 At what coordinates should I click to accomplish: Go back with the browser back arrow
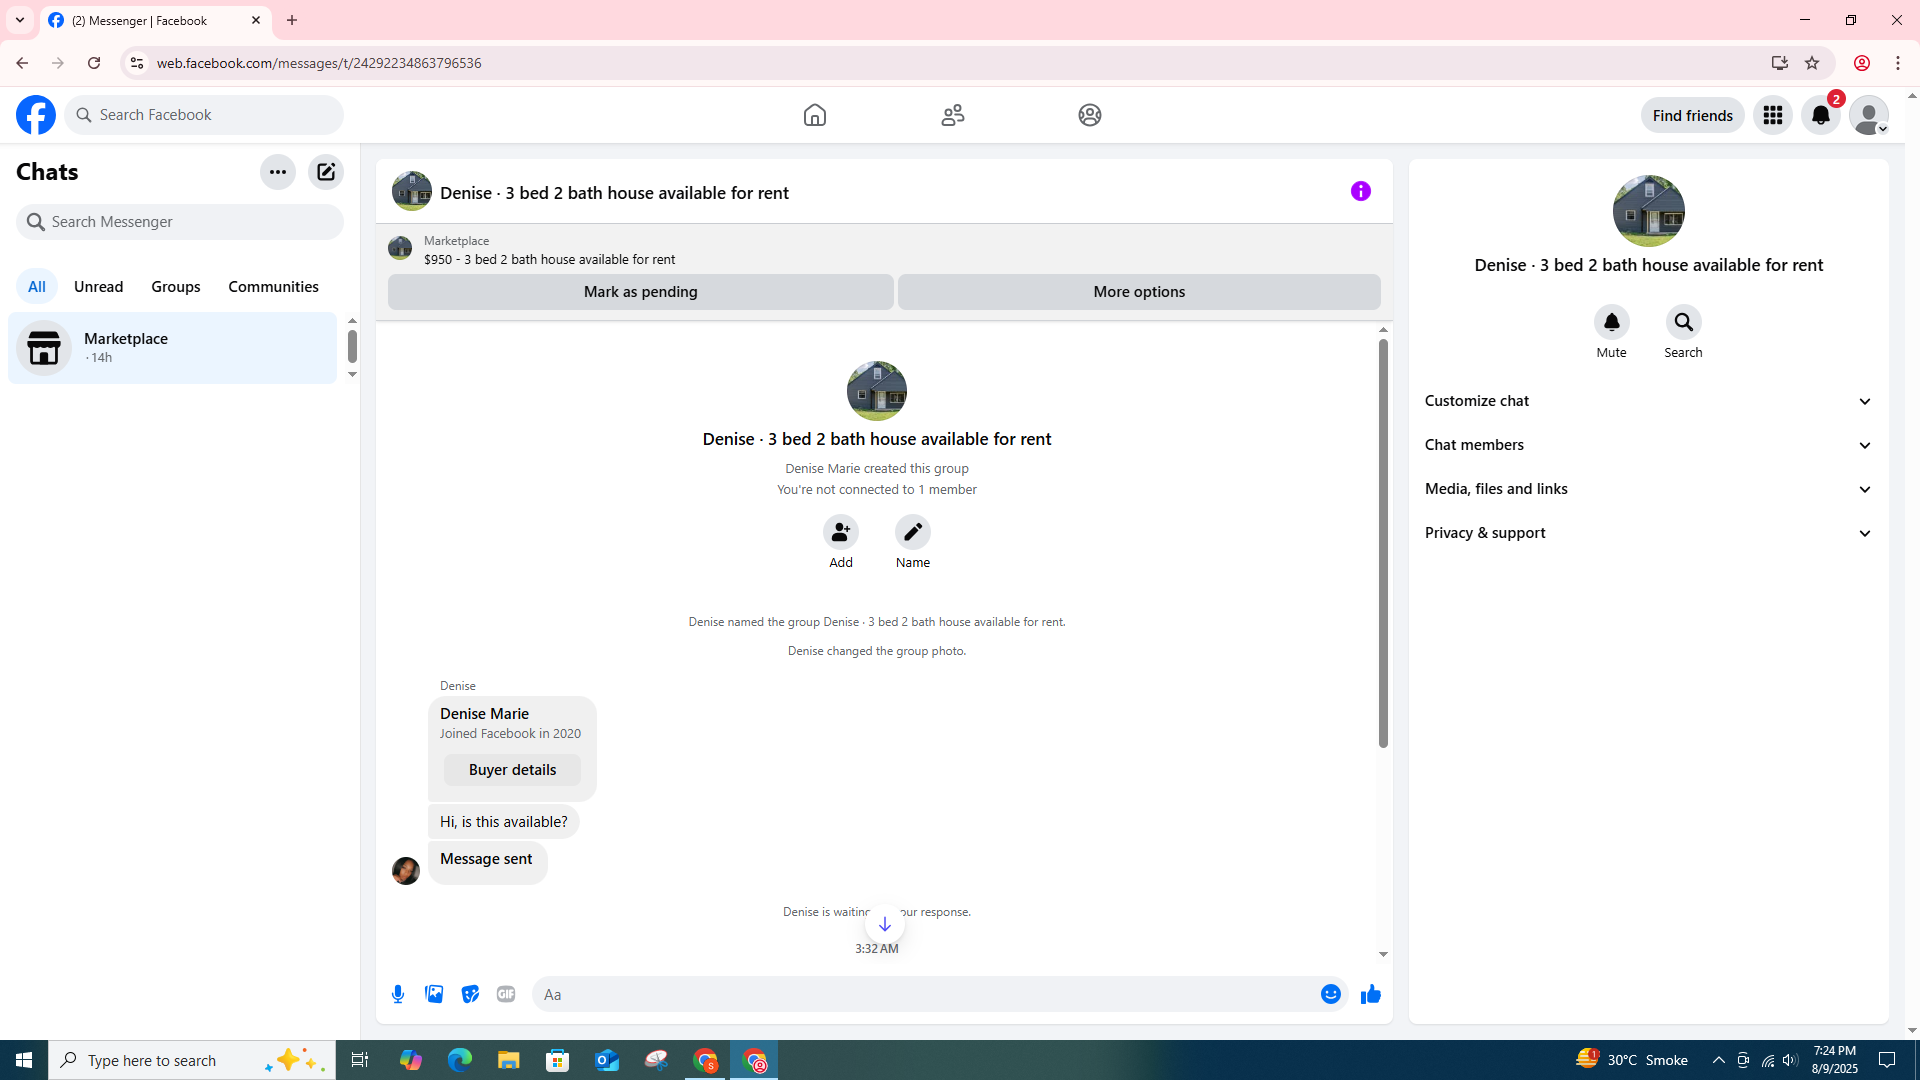coord(22,63)
